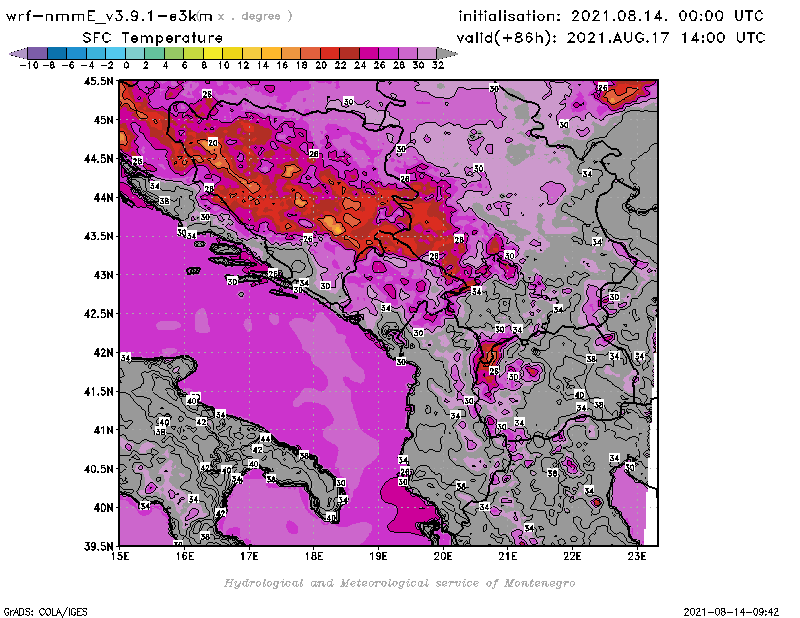Image resolution: width=800 pixels, height=618 pixels.
Task: Click the '18E' longitude axis label
Action: 314,556
